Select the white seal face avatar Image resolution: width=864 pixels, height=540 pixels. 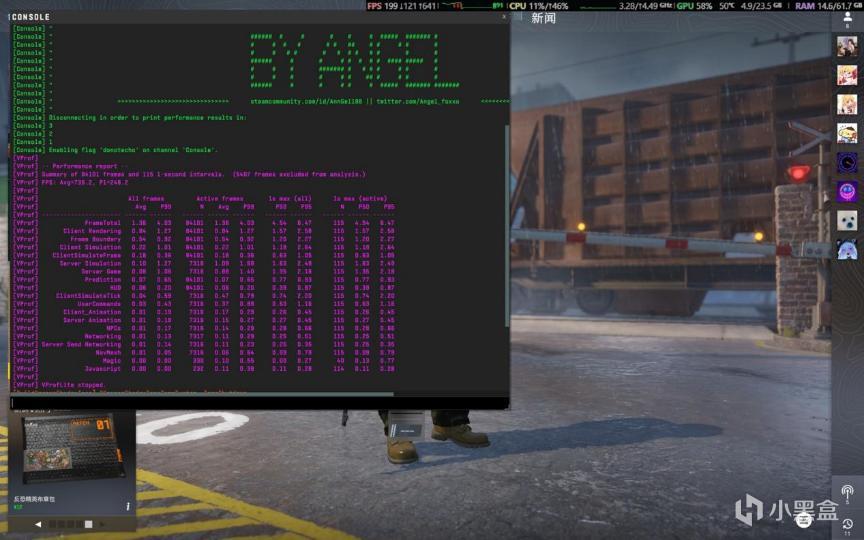click(847, 221)
